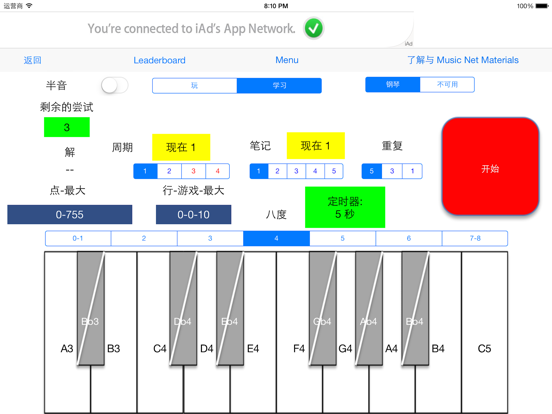Viewport: 552px width, 414px height.
Task: Select octave segment 2
Action: click(x=144, y=238)
